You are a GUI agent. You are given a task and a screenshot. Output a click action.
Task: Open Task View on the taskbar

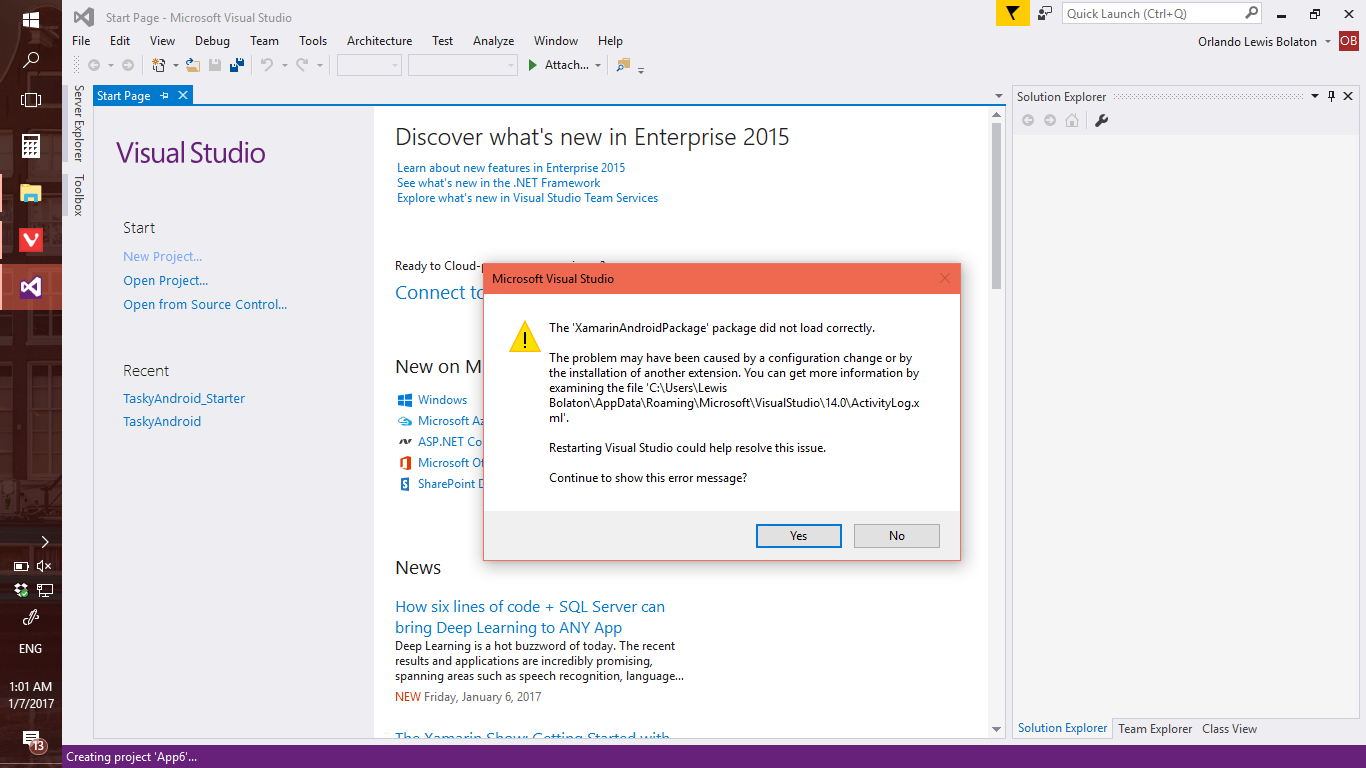coord(31,100)
